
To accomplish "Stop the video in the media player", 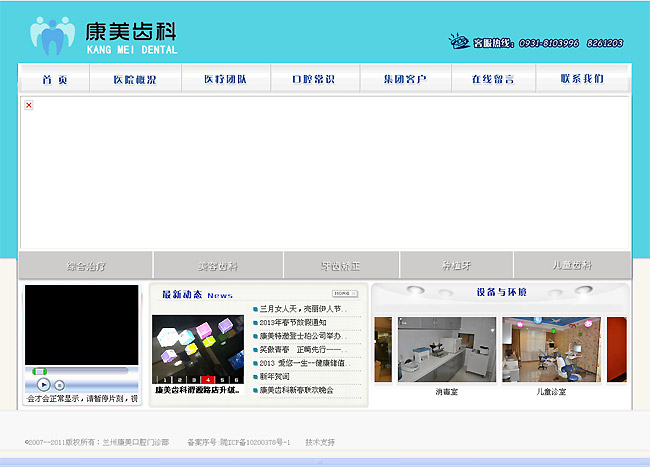I will tap(60, 385).
